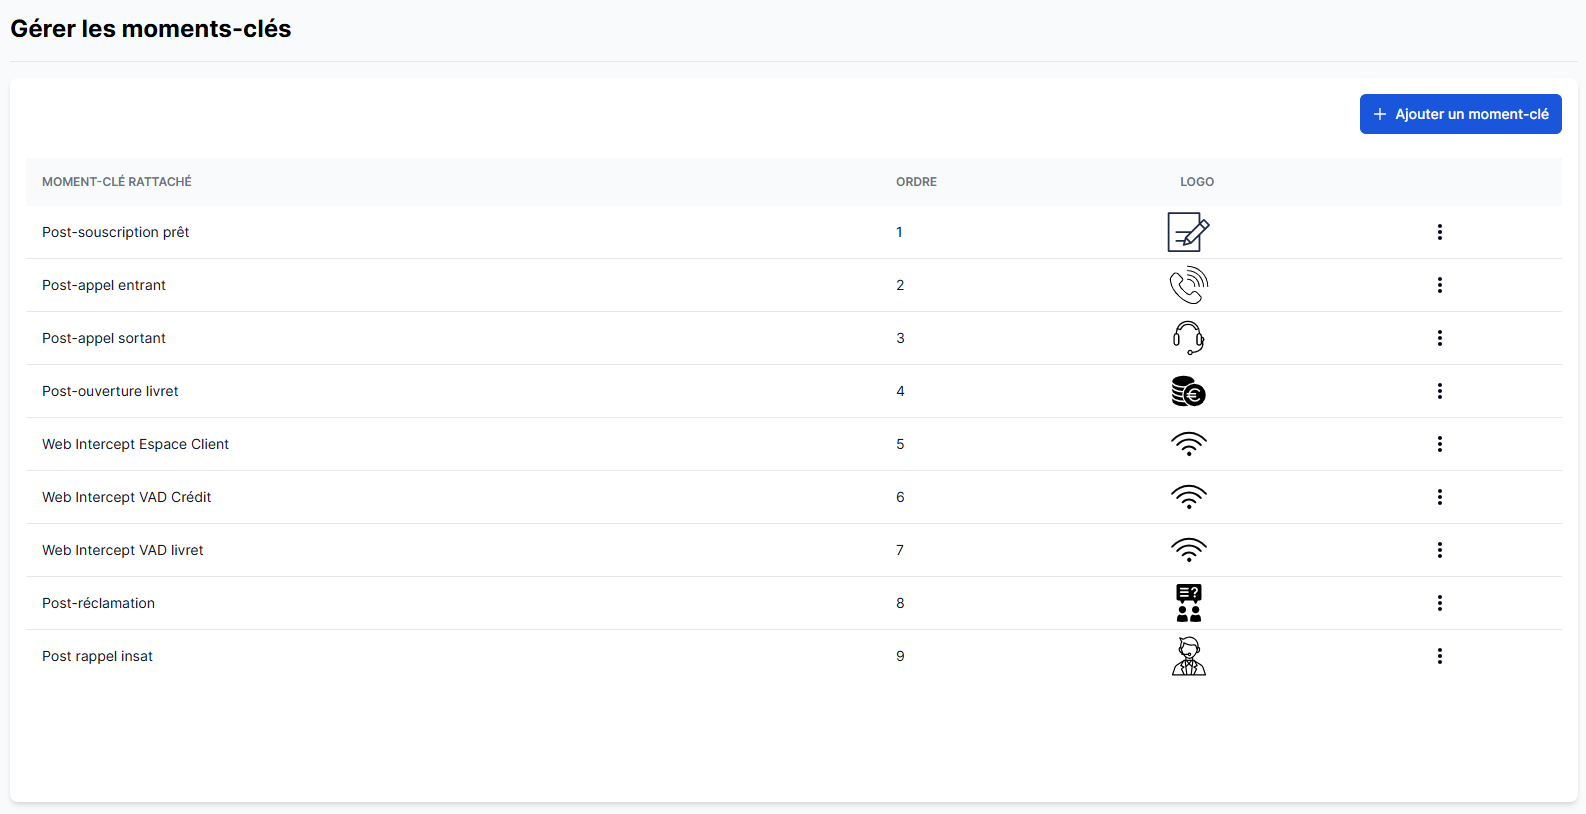Open more options for Post rappel insat
Screen dimensions: 1586x814
click(1439, 656)
